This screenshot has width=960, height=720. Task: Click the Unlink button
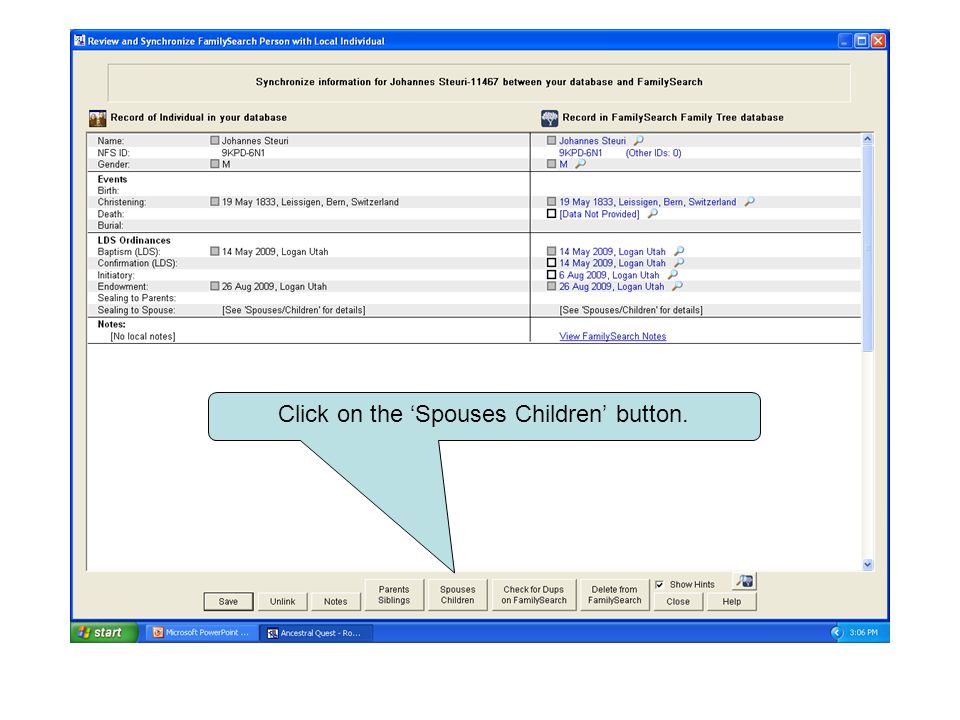coord(282,601)
